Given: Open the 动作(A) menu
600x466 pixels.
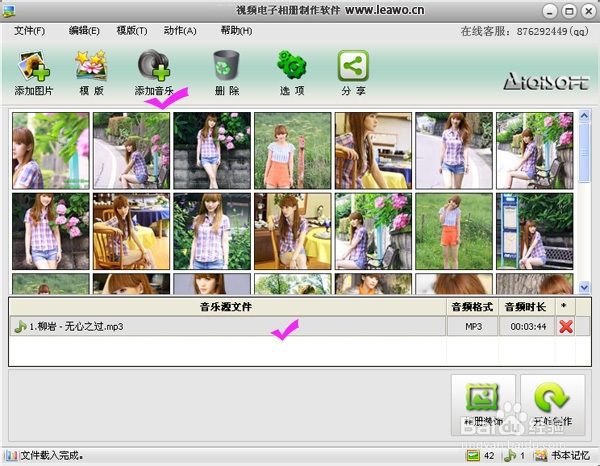Looking at the screenshot, I should click(180, 31).
